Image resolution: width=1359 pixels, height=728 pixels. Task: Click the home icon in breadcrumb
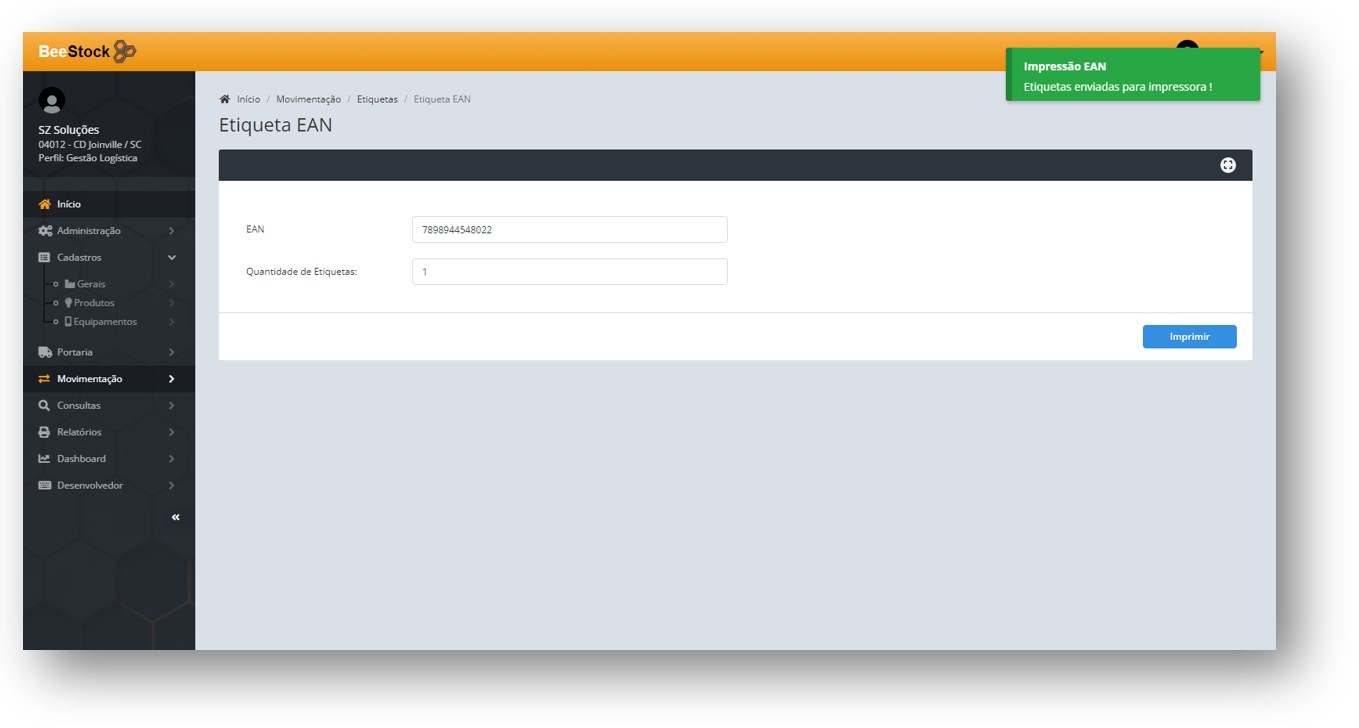coord(225,99)
